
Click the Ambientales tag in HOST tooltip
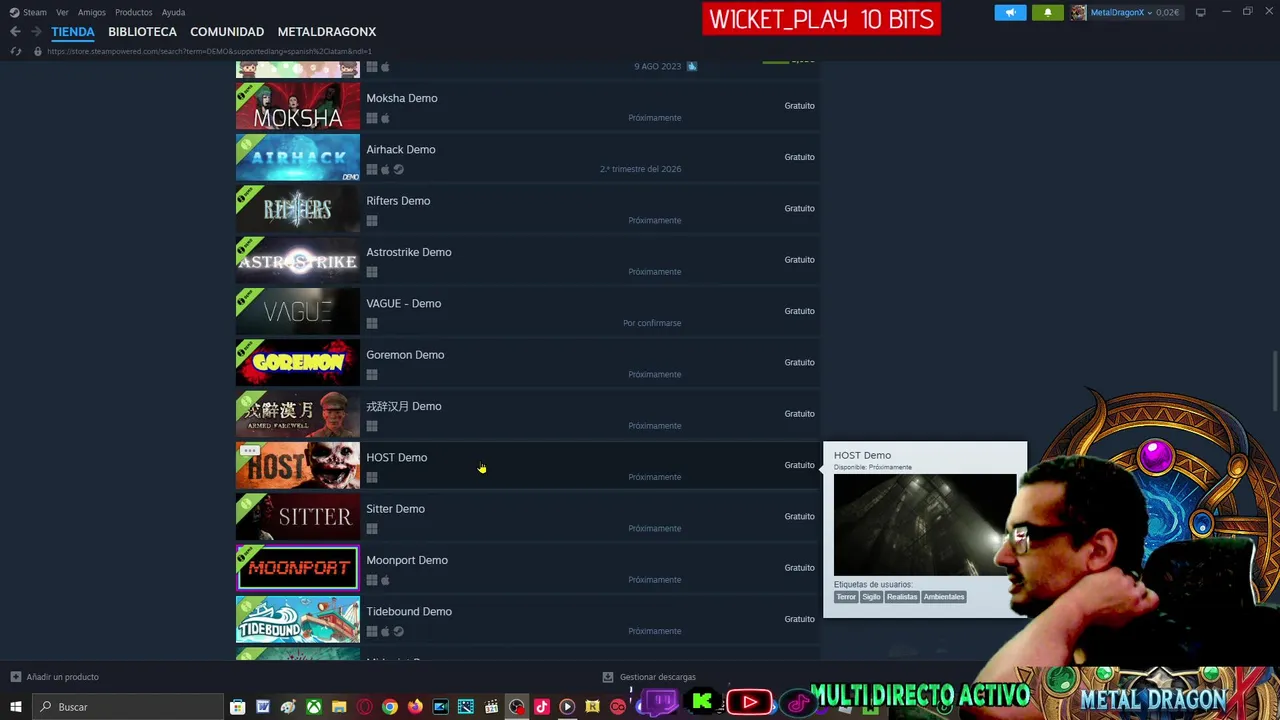944,597
